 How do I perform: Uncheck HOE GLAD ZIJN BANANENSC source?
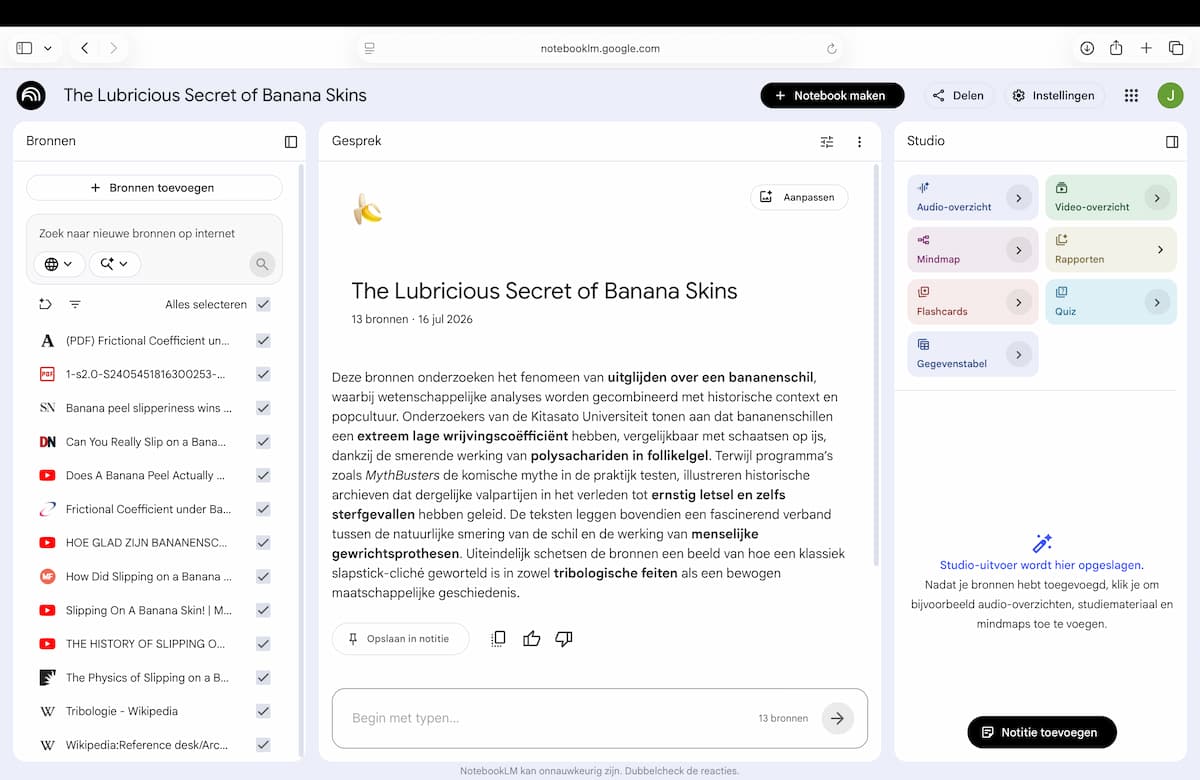click(263, 543)
